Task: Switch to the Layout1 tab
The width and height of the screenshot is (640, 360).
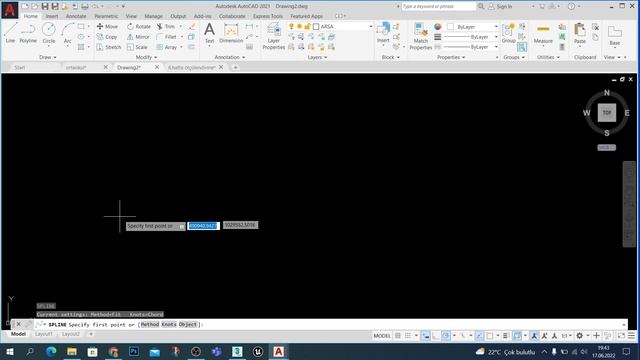Action: pyautogui.click(x=44, y=334)
